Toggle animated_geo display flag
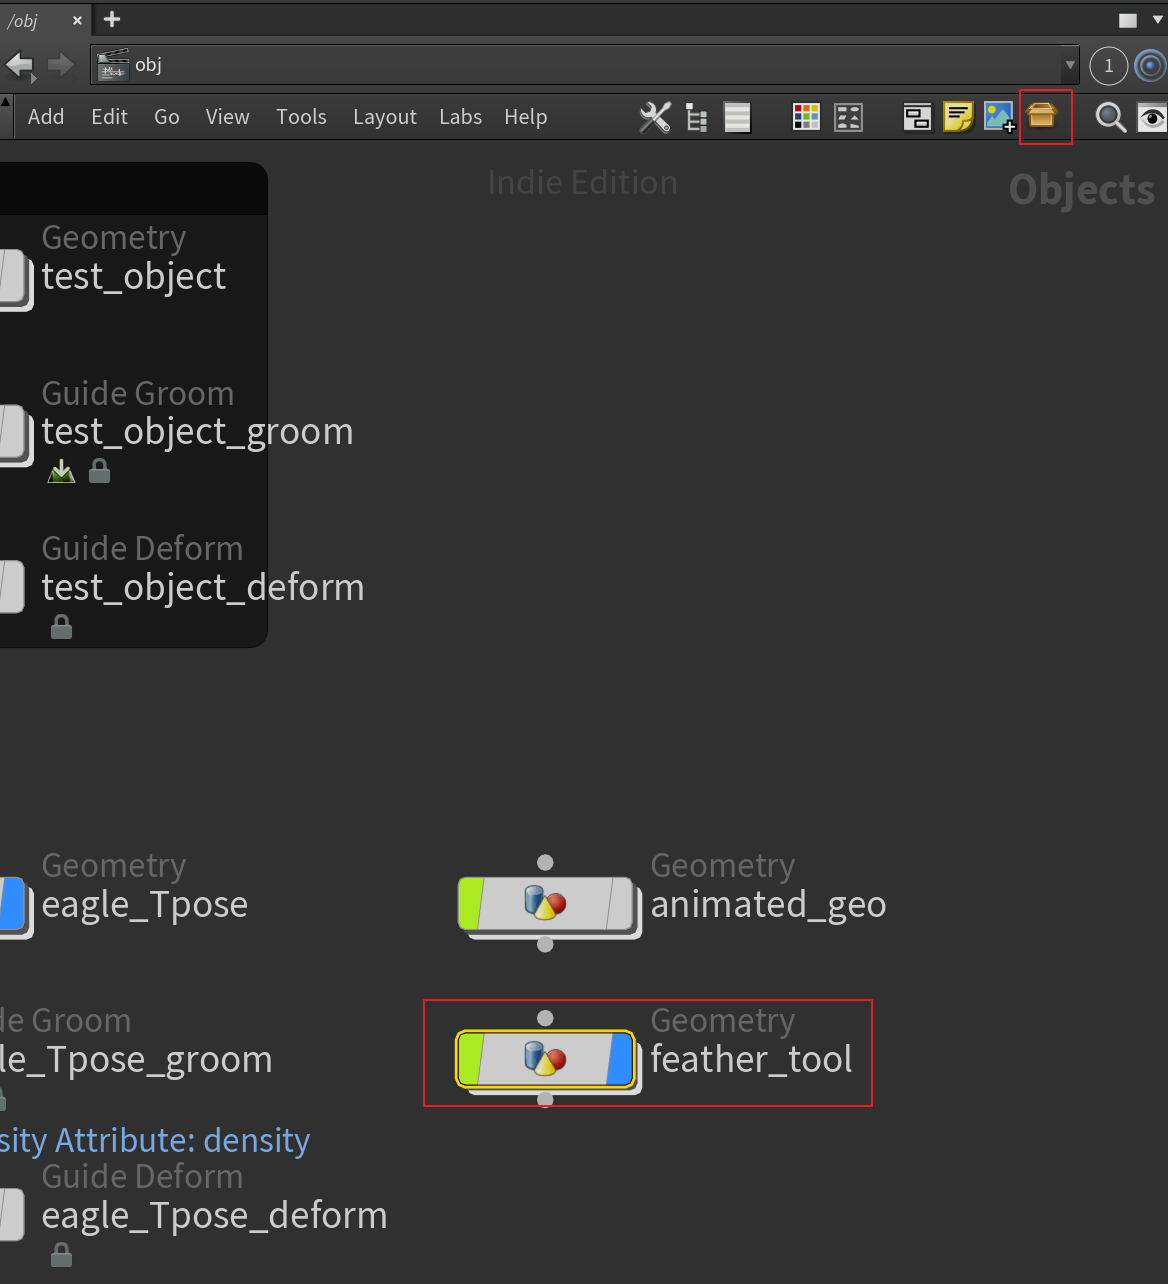This screenshot has width=1168, height=1284. (621, 904)
